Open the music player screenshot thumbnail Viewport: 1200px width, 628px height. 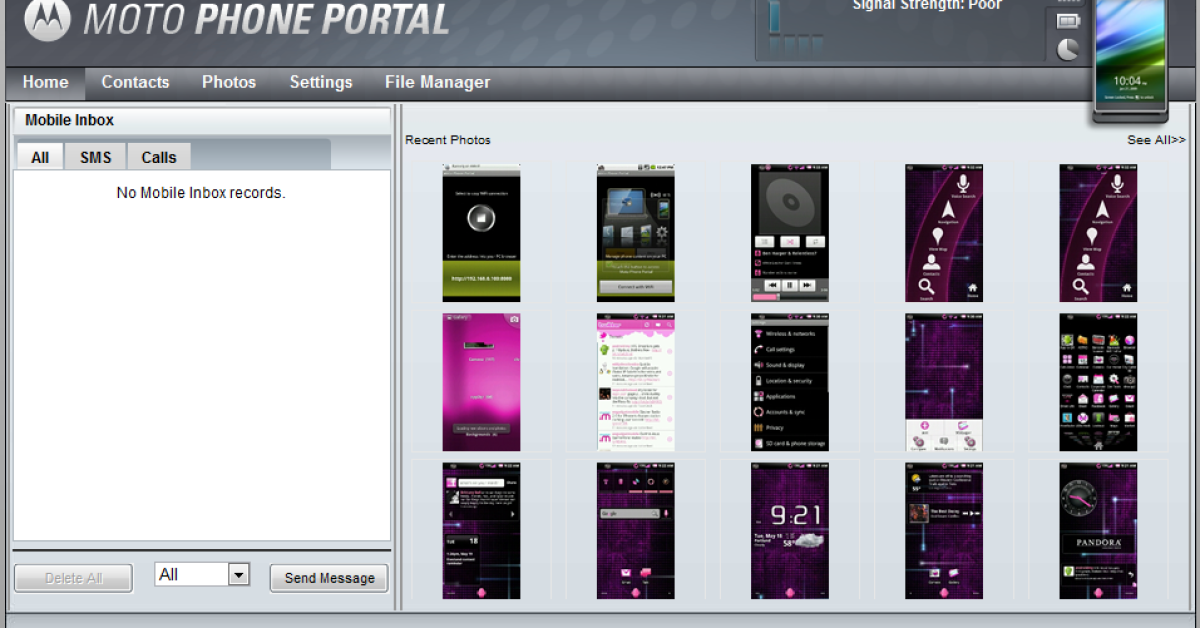(790, 233)
